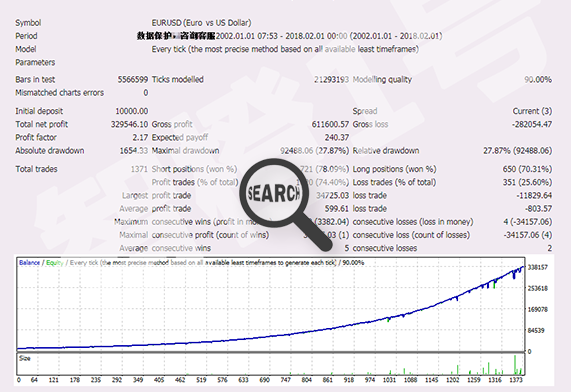Click the 1373 x-axis tick label
This screenshot has width=571, height=392.
(x=516, y=380)
